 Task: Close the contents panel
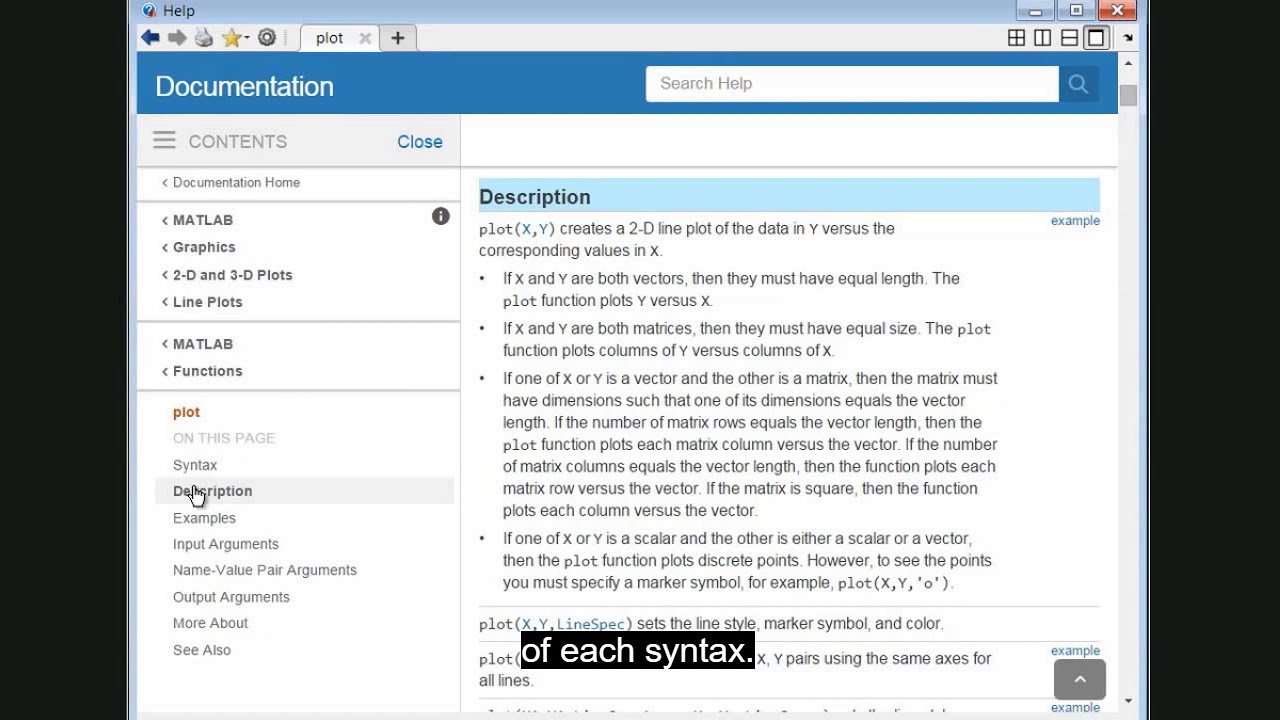pos(420,142)
